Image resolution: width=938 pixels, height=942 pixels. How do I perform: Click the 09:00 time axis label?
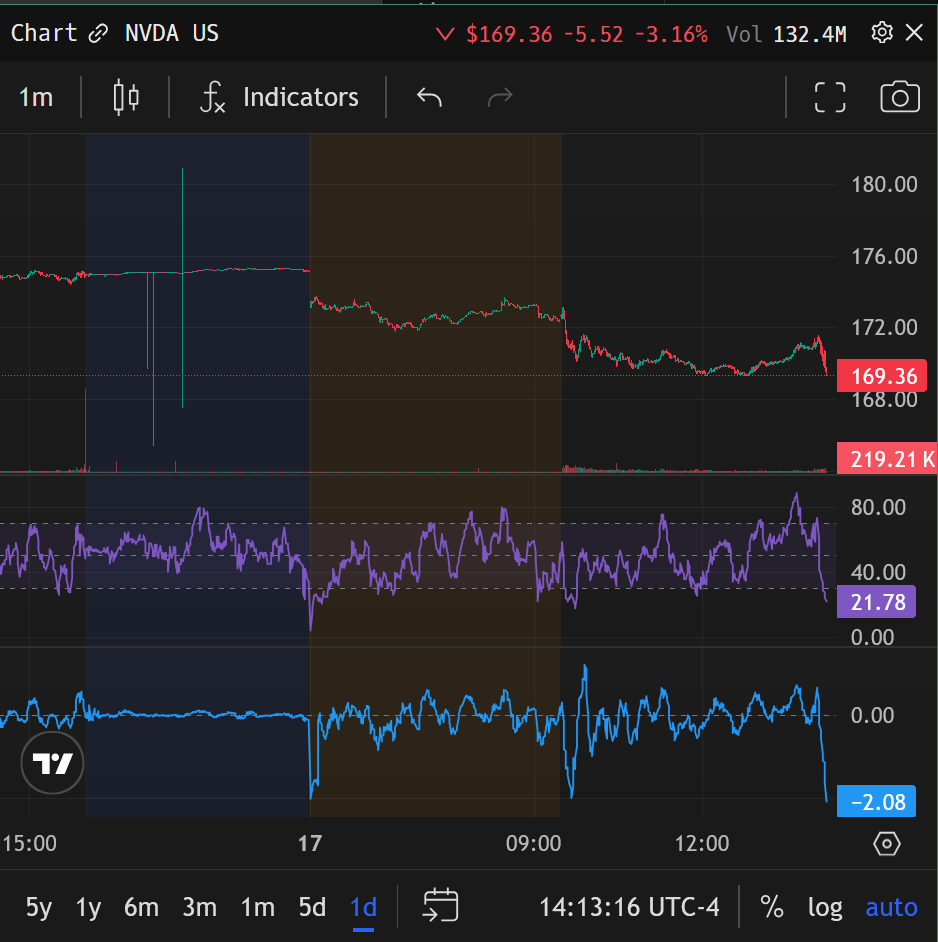[x=533, y=843]
